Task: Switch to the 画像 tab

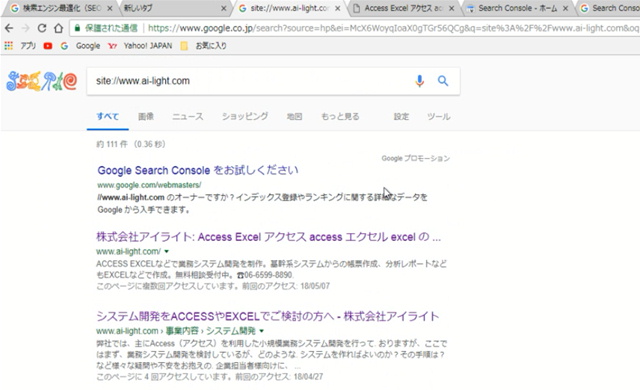Action: coord(146,117)
